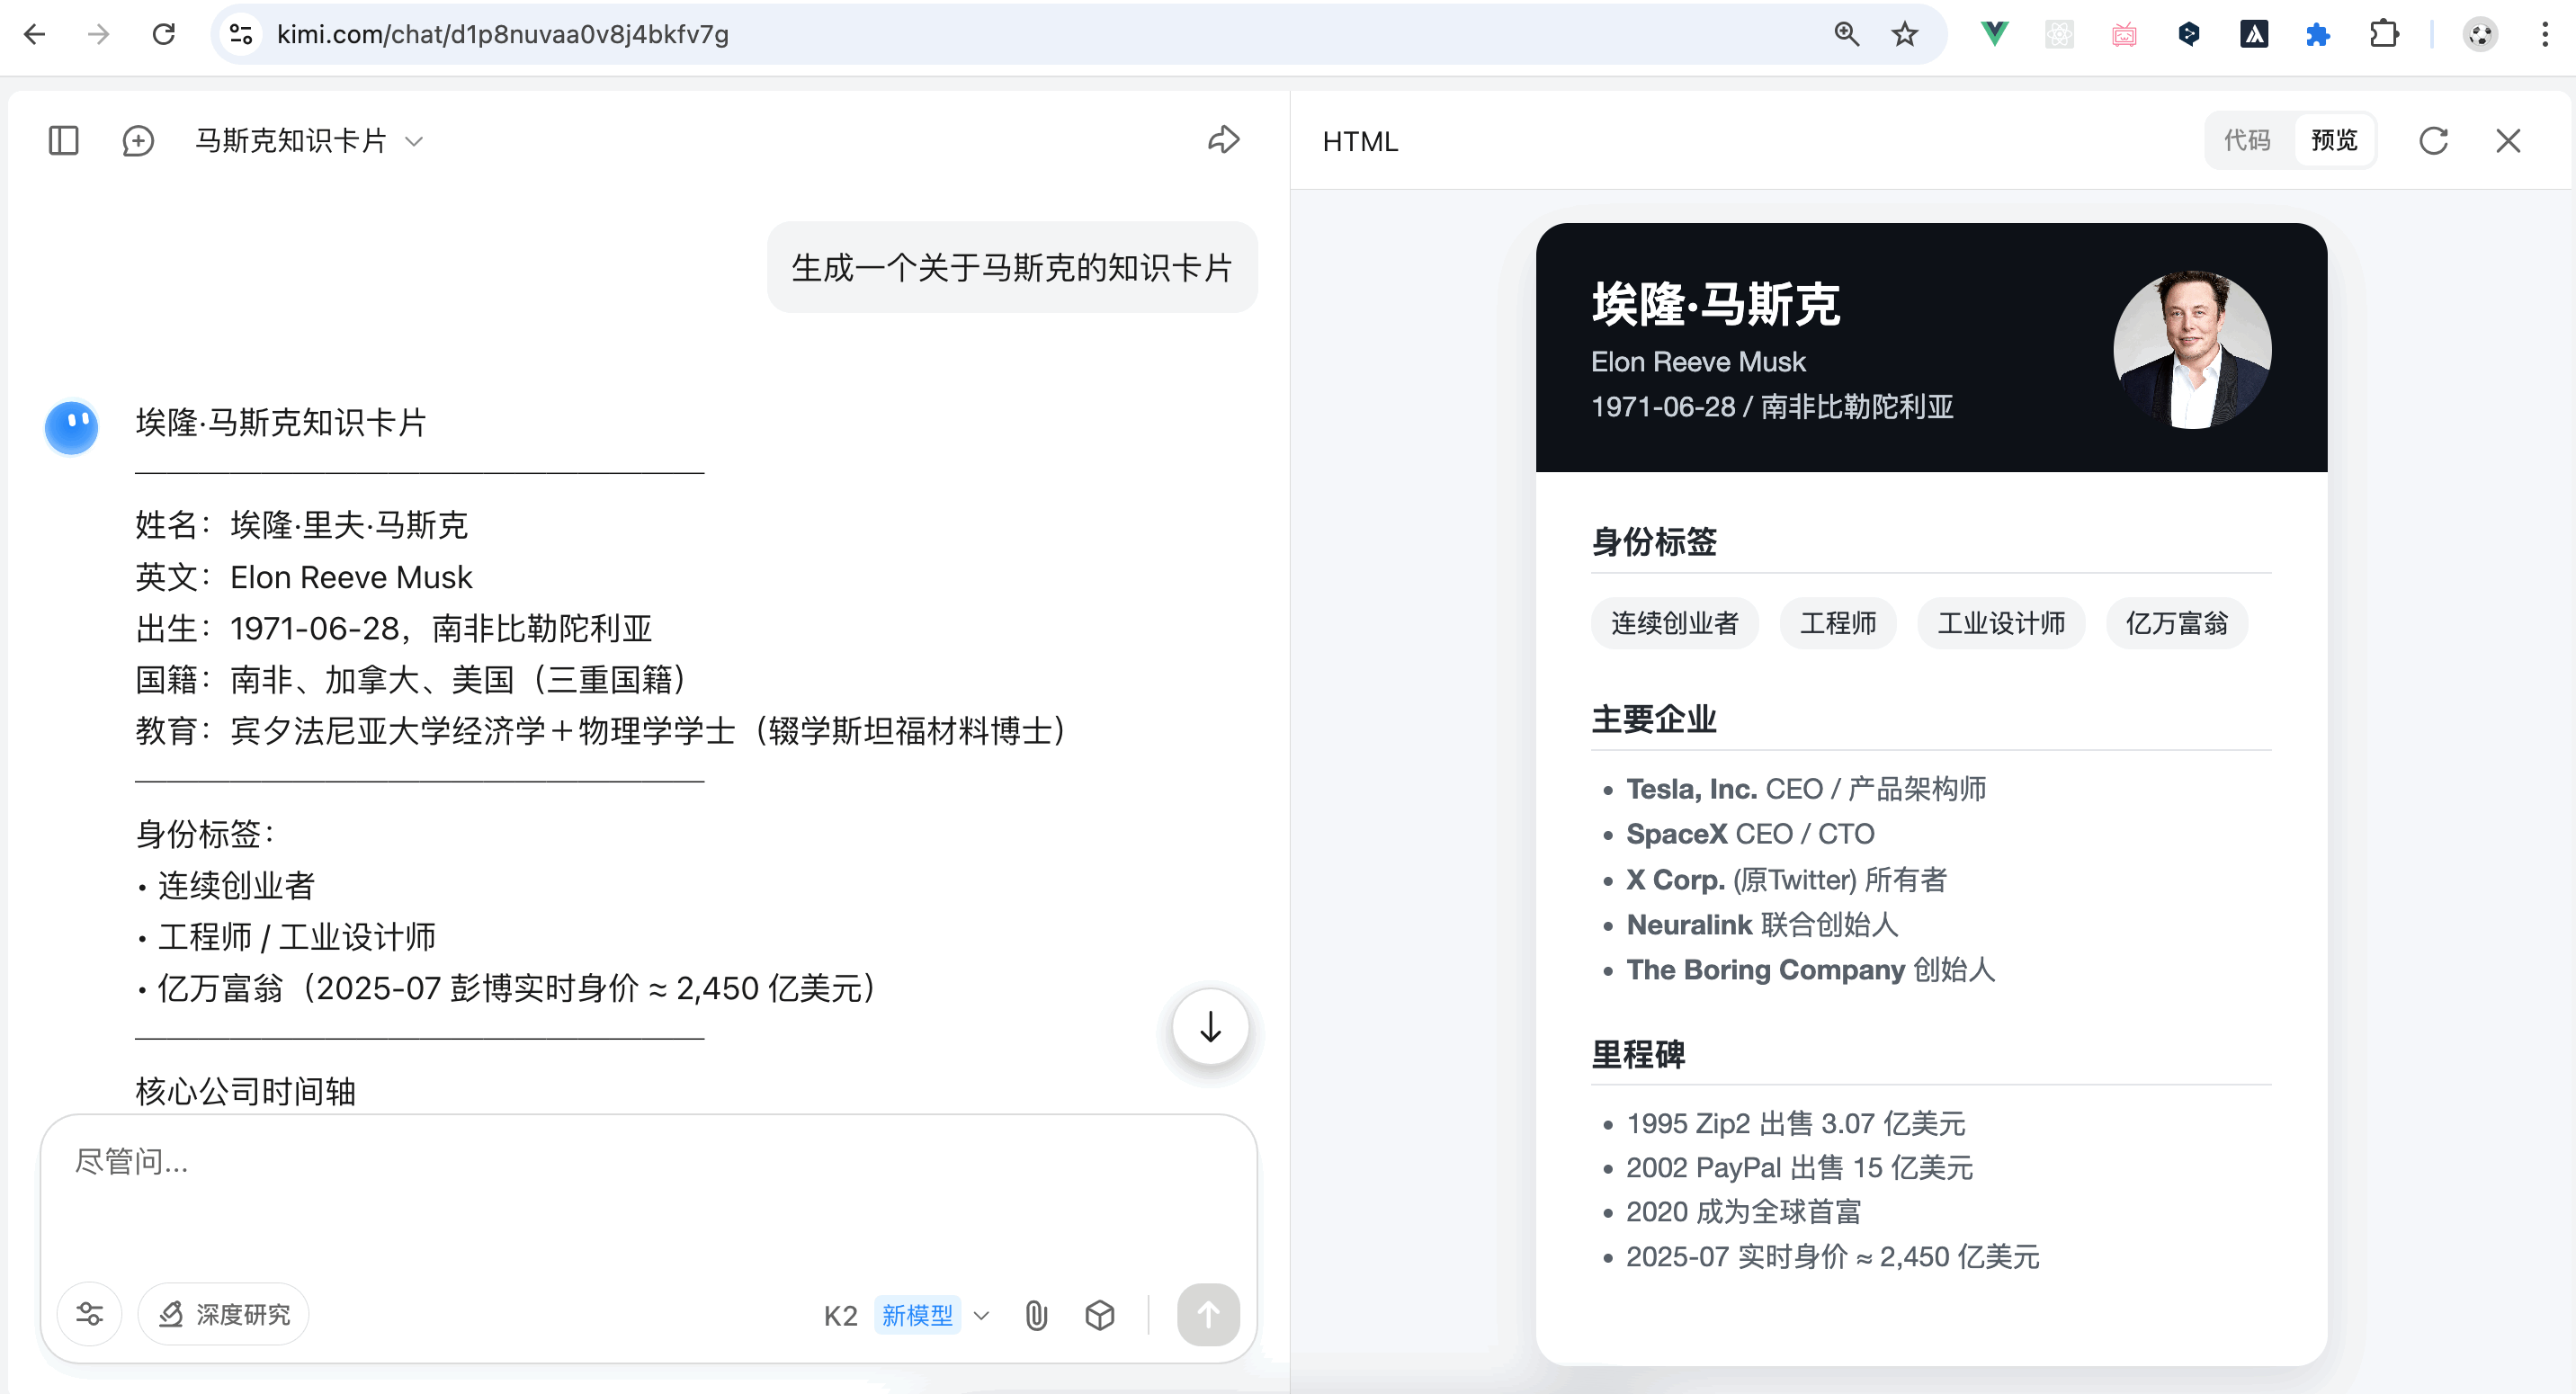
Task: Click the 亿万富翁 tag pill
Action: click(2176, 624)
